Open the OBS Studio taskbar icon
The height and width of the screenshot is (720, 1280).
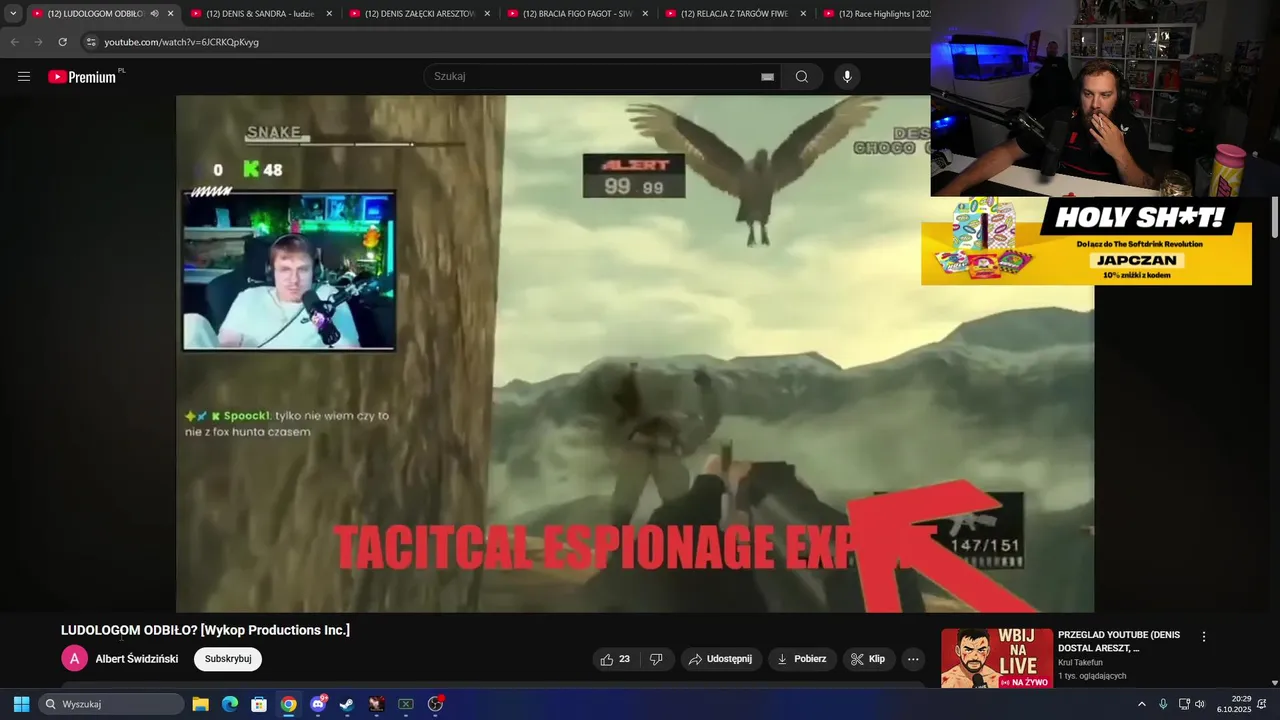[435, 704]
